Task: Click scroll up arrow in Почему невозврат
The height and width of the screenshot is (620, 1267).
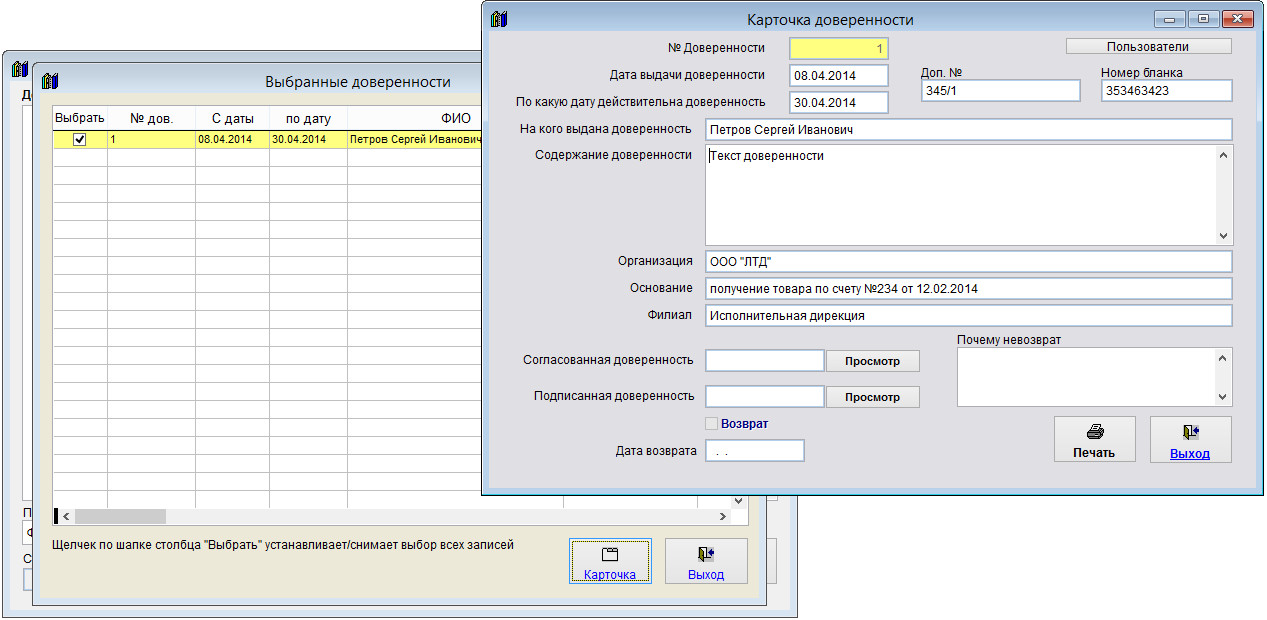Action: pyautogui.click(x=1224, y=357)
